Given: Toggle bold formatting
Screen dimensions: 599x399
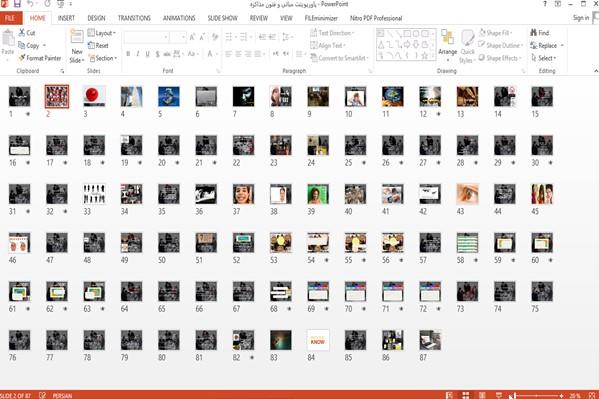Looking at the screenshot, I should (x=128, y=54).
